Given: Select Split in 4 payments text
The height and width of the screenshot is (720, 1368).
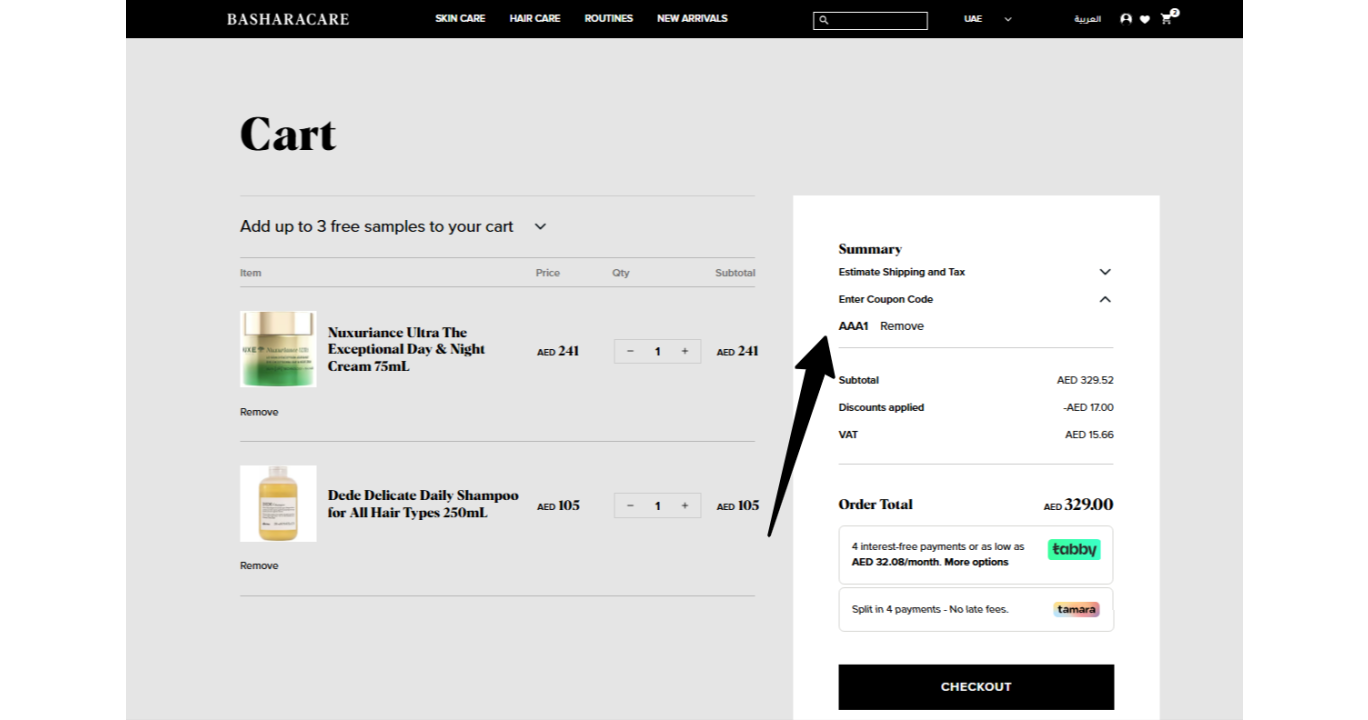Looking at the screenshot, I should 930,609.
